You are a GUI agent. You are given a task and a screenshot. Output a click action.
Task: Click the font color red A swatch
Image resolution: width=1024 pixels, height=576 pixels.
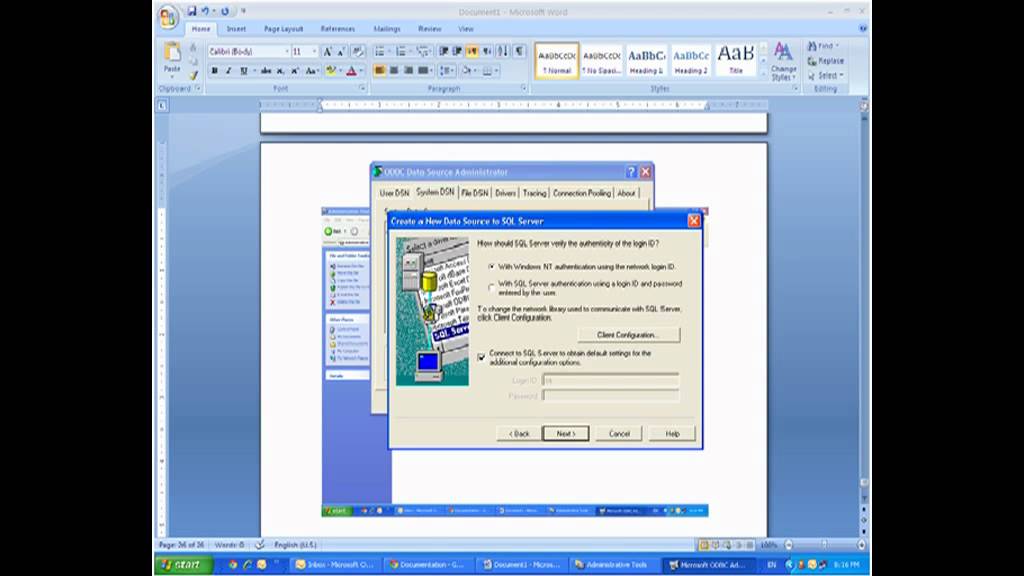point(351,71)
